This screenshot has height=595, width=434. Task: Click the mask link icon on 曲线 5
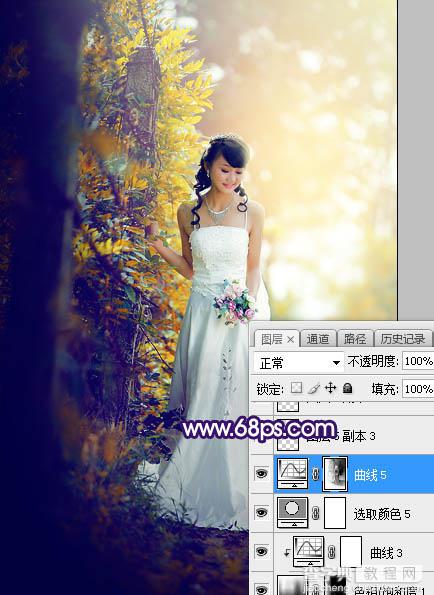click(x=315, y=474)
